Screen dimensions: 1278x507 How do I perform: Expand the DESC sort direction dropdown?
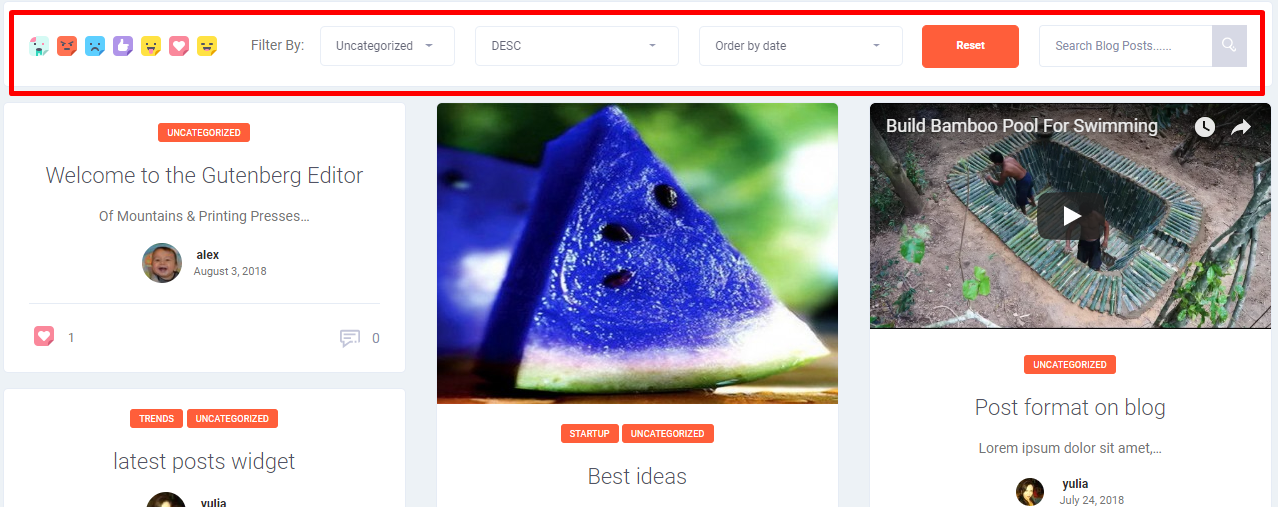pos(577,46)
